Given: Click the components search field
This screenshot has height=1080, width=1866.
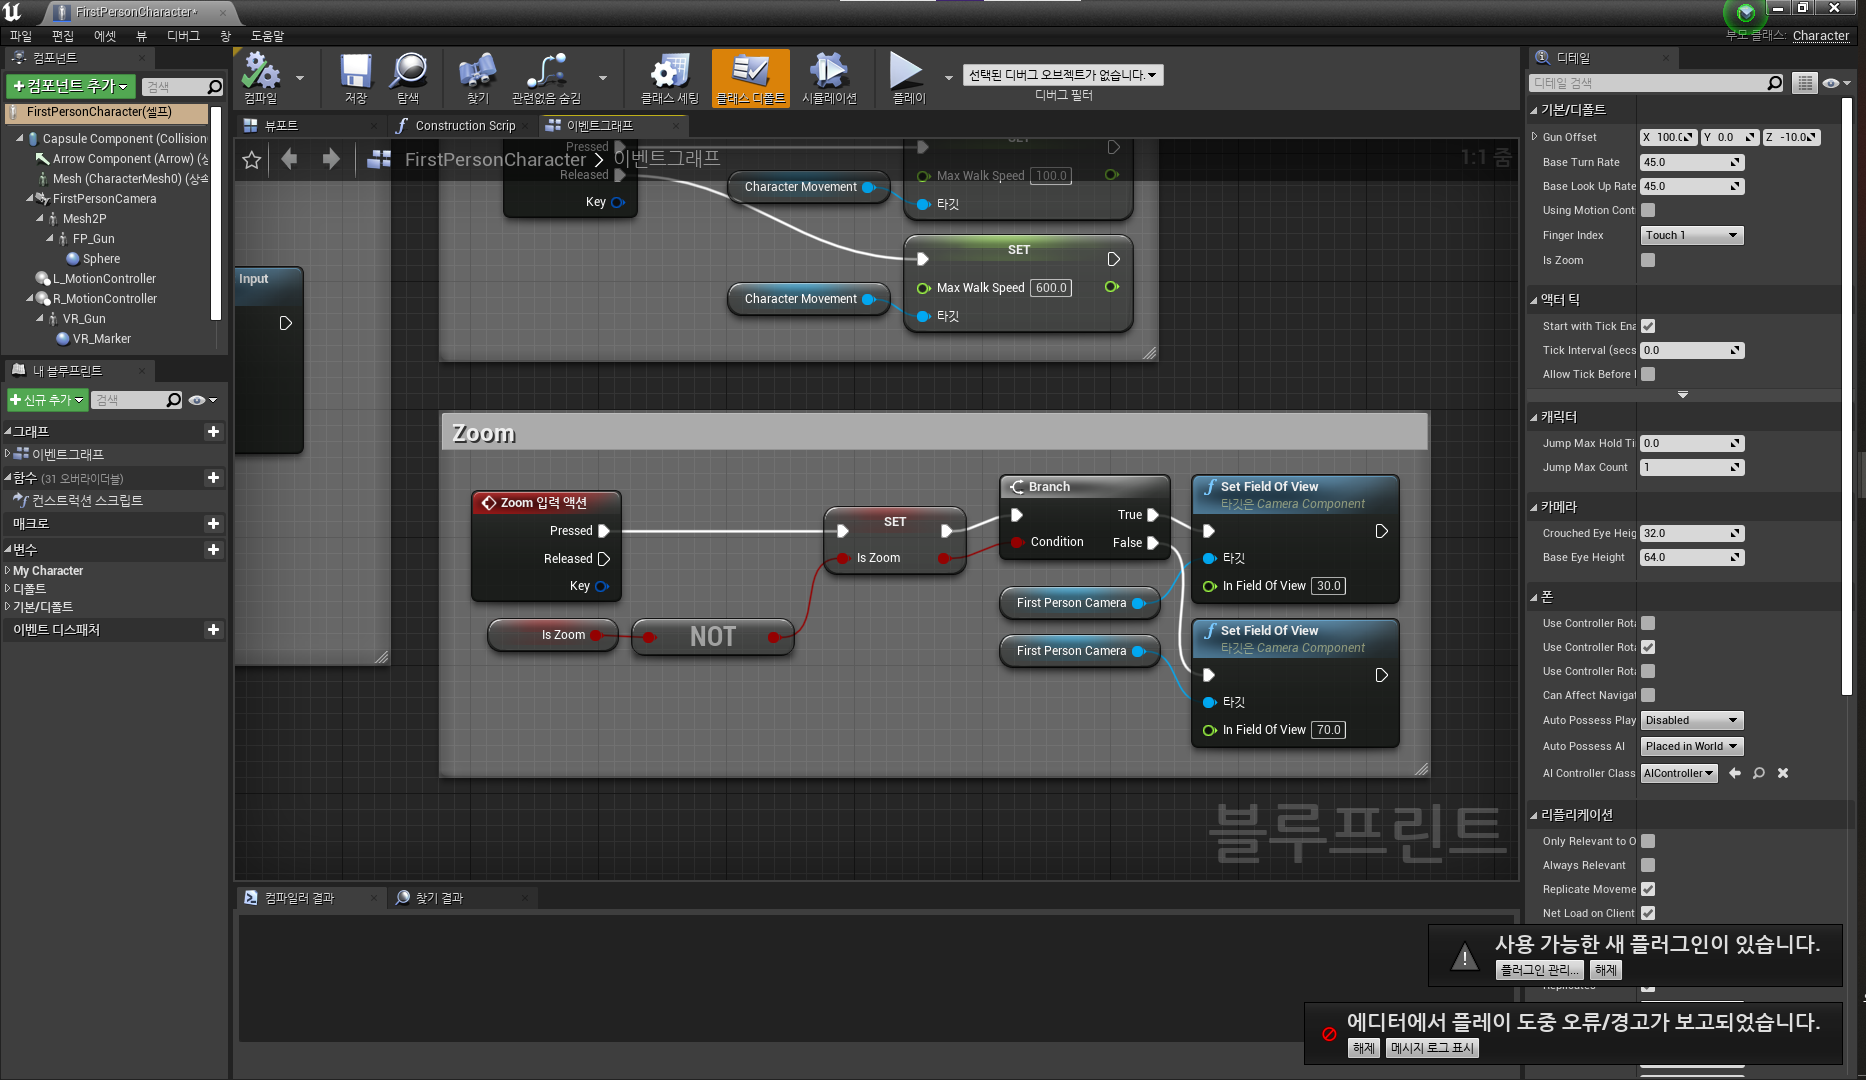Looking at the screenshot, I should 182,87.
